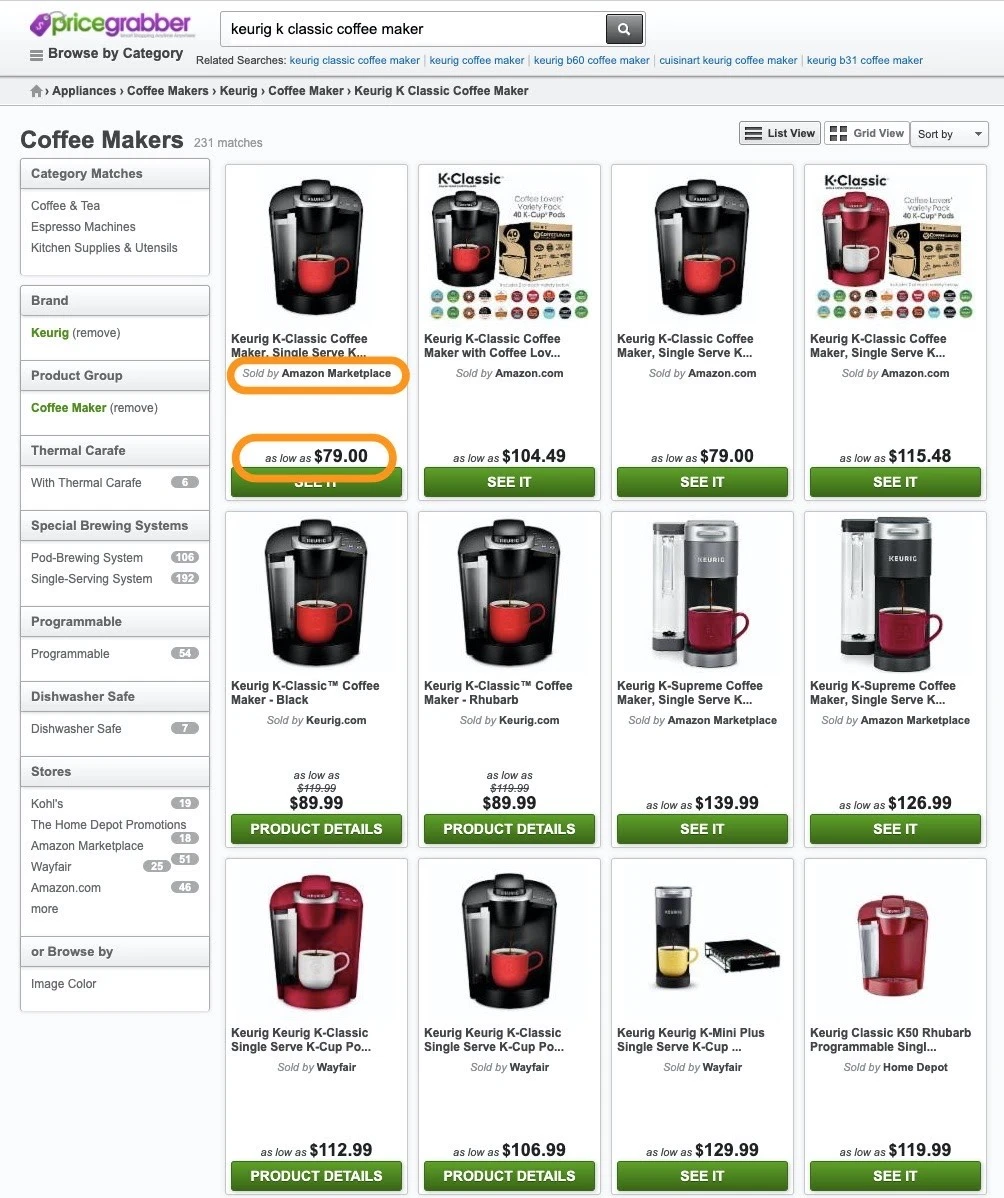This screenshot has width=1004, height=1198.
Task: Open Browse by Category hamburger menu
Action: click(36, 54)
